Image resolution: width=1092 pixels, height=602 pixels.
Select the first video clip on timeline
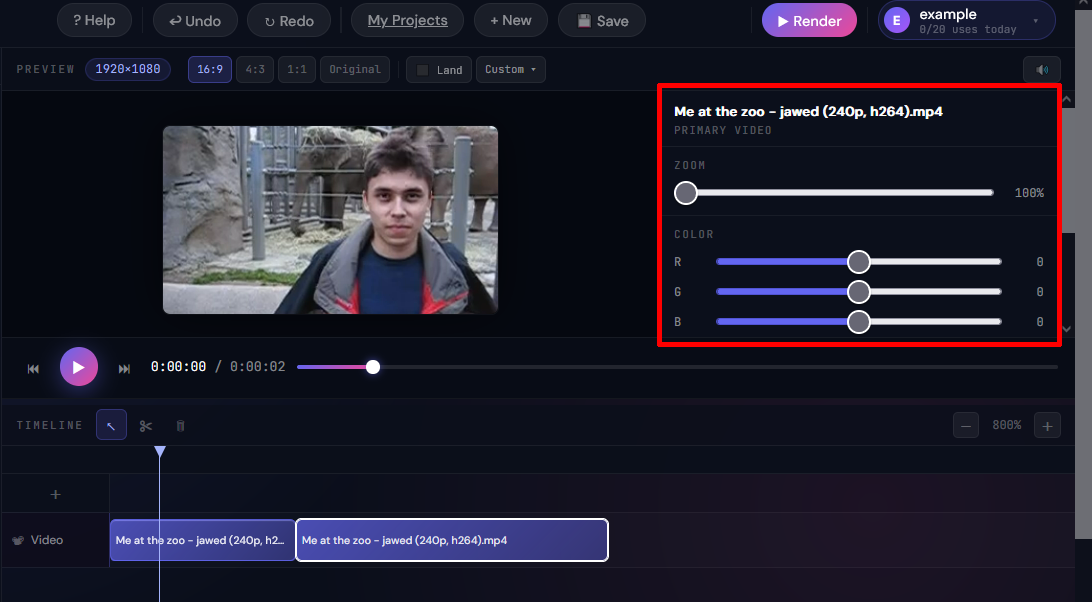(203, 540)
